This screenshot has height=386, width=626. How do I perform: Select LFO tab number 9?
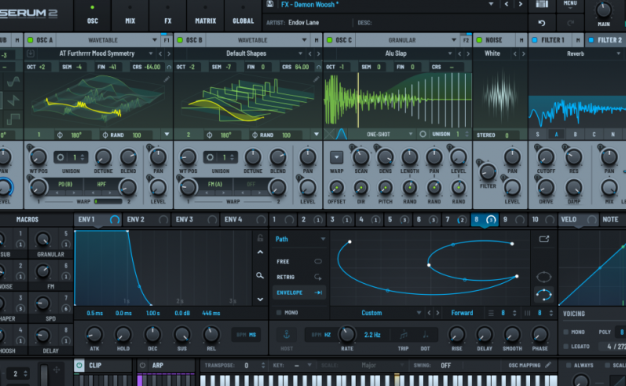(513, 220)
